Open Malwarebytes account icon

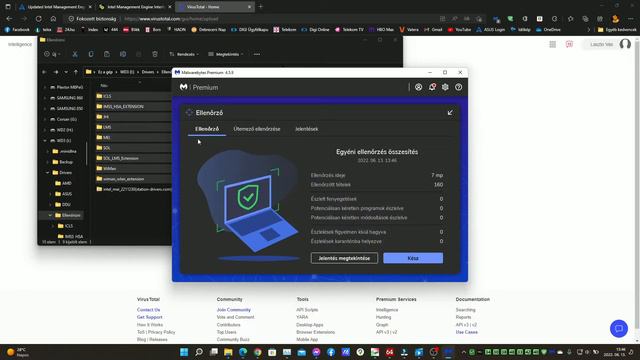[x=418, y=87]
